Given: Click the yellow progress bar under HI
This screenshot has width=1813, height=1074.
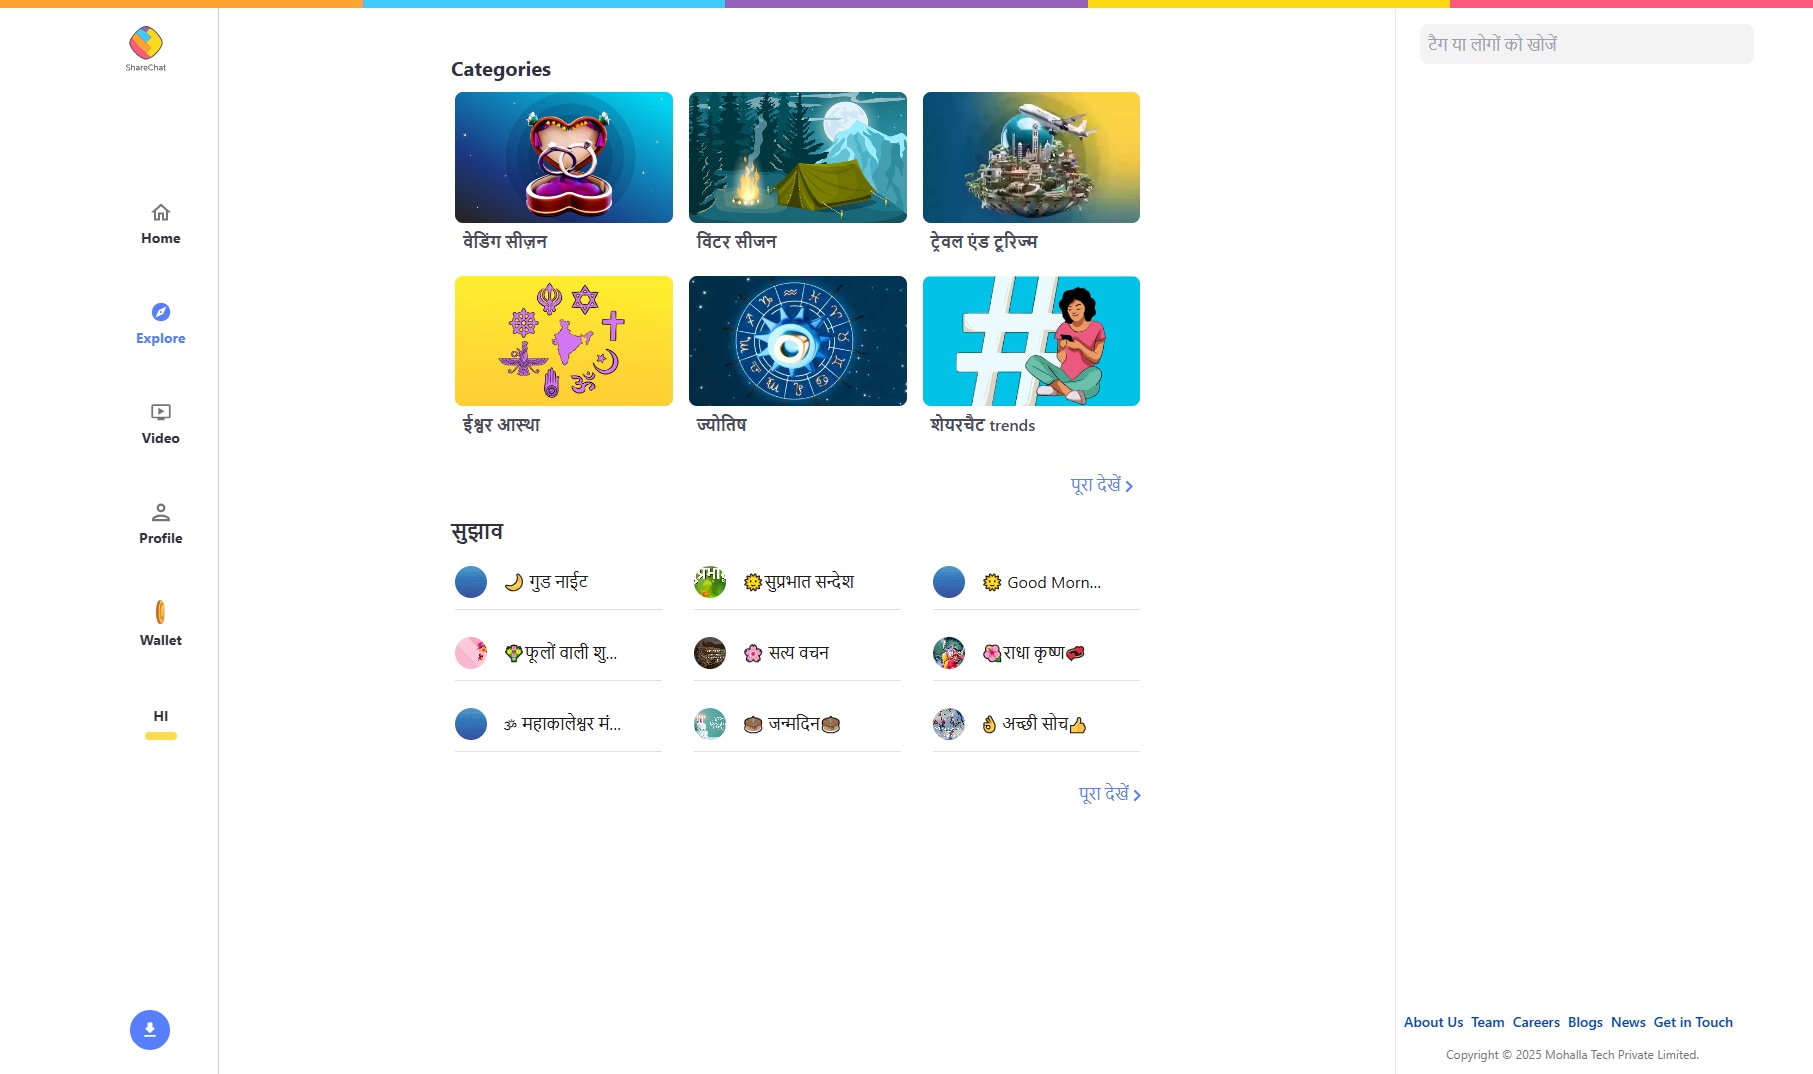Looking at the screenshot, I should pyautogui.click(x=160, y=736).
